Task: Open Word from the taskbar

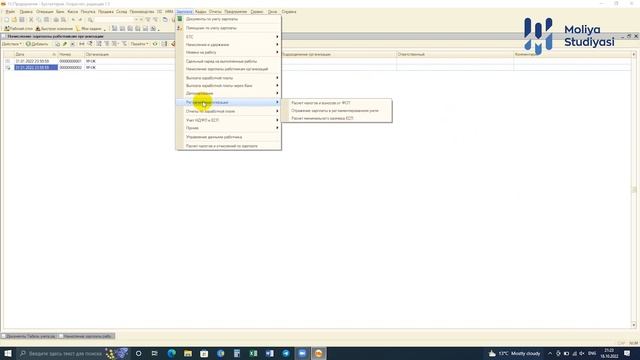Action: click(x=269, y=353)
